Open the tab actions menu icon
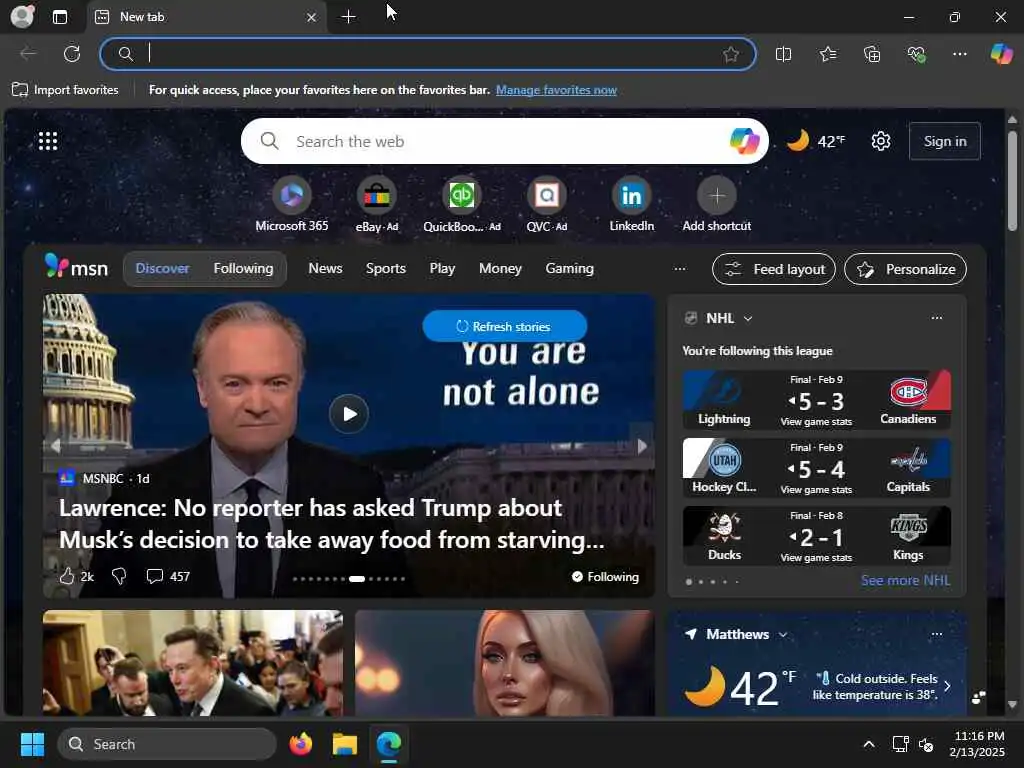Screen dimensions: 1024x768 click(x=60, y=17)
